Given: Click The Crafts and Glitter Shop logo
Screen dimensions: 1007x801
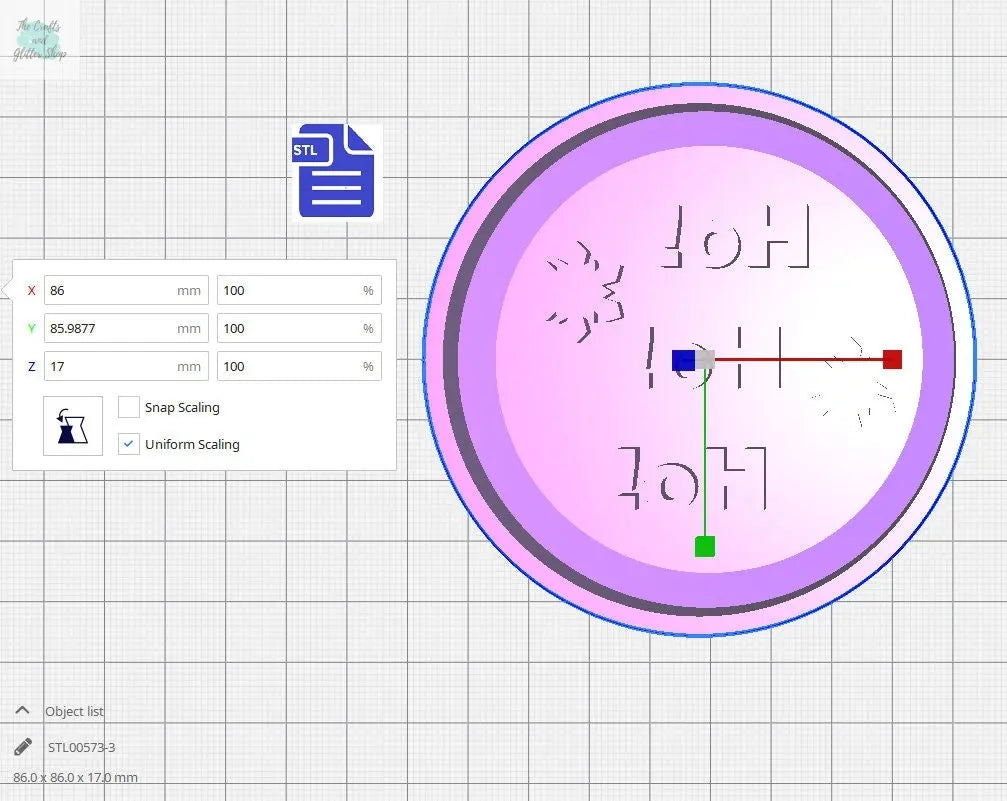Looking at the screenshot, I should [40, 40].
